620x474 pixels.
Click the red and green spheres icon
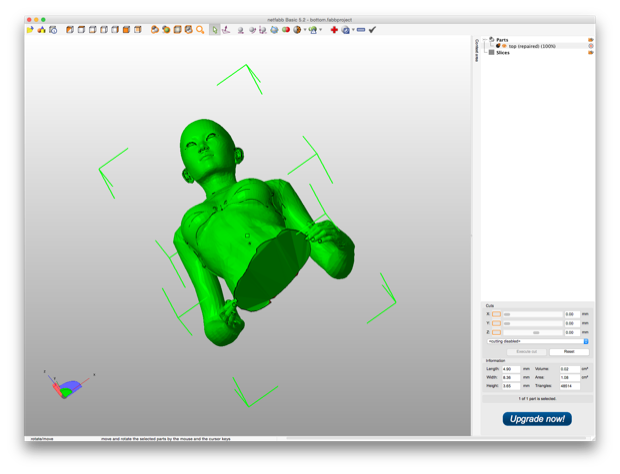click(x=286, y=30)
